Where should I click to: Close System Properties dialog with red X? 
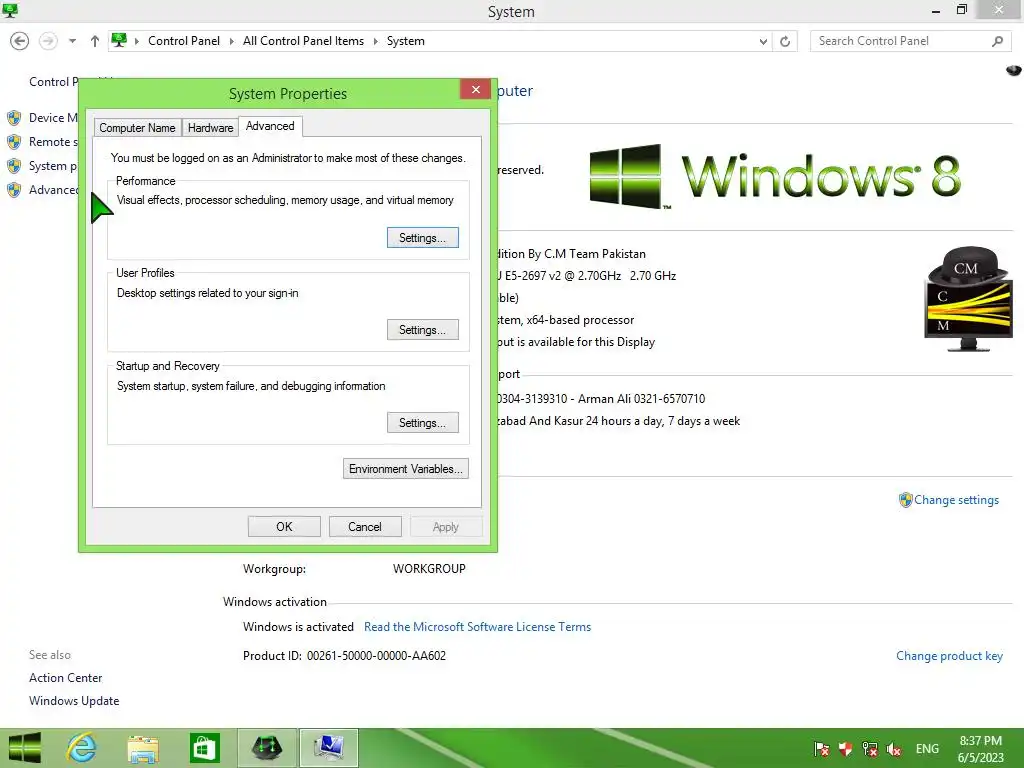point(475,89)
